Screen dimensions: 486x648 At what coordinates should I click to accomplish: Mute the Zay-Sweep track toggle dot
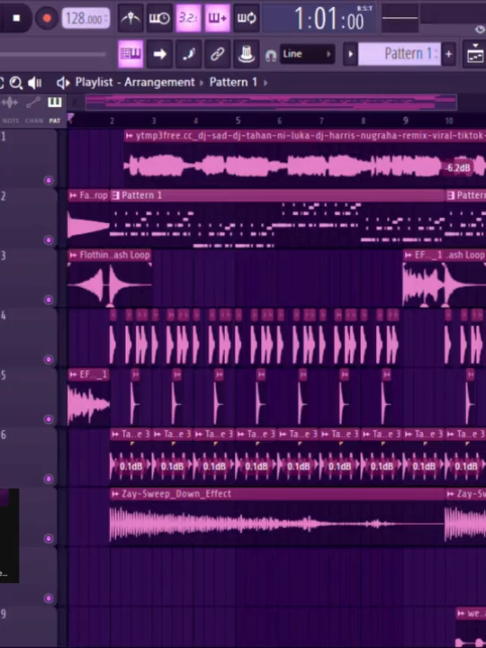tap(48, 538)
